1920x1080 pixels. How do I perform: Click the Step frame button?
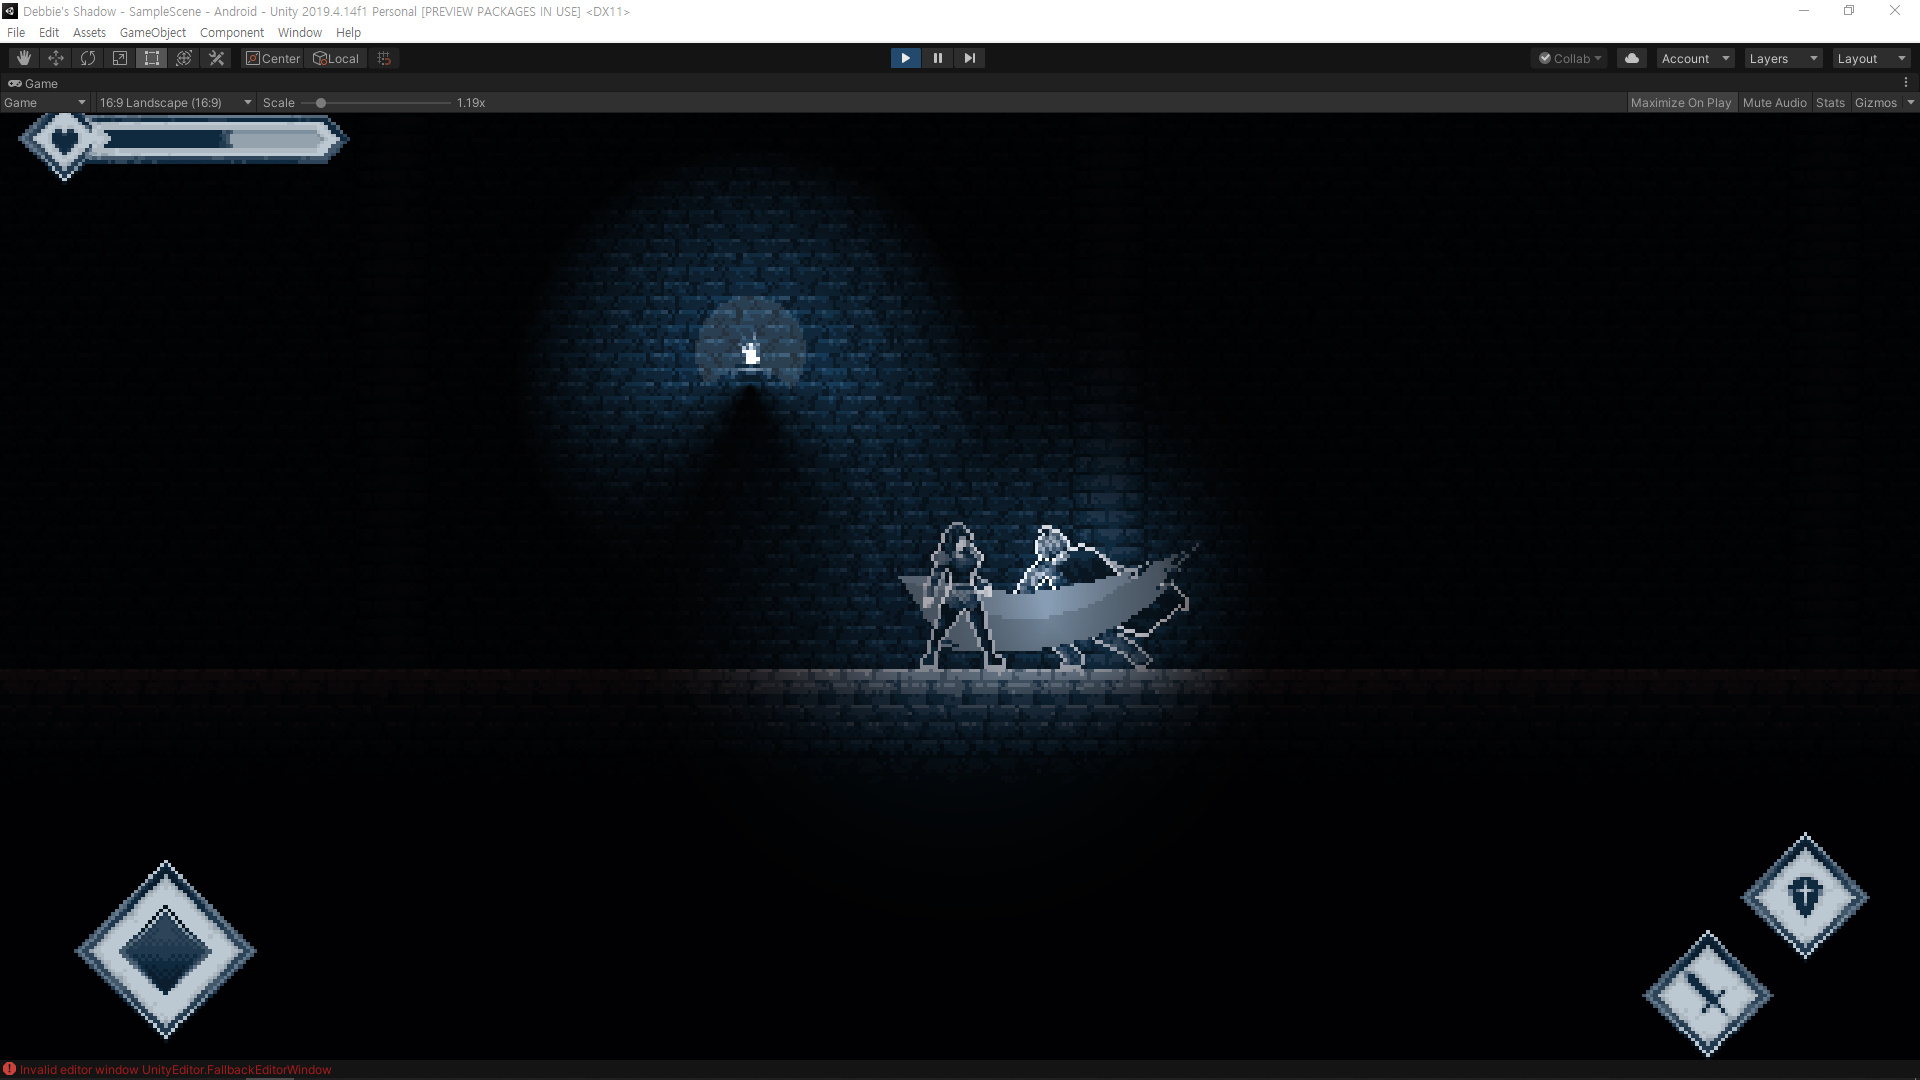969,58
